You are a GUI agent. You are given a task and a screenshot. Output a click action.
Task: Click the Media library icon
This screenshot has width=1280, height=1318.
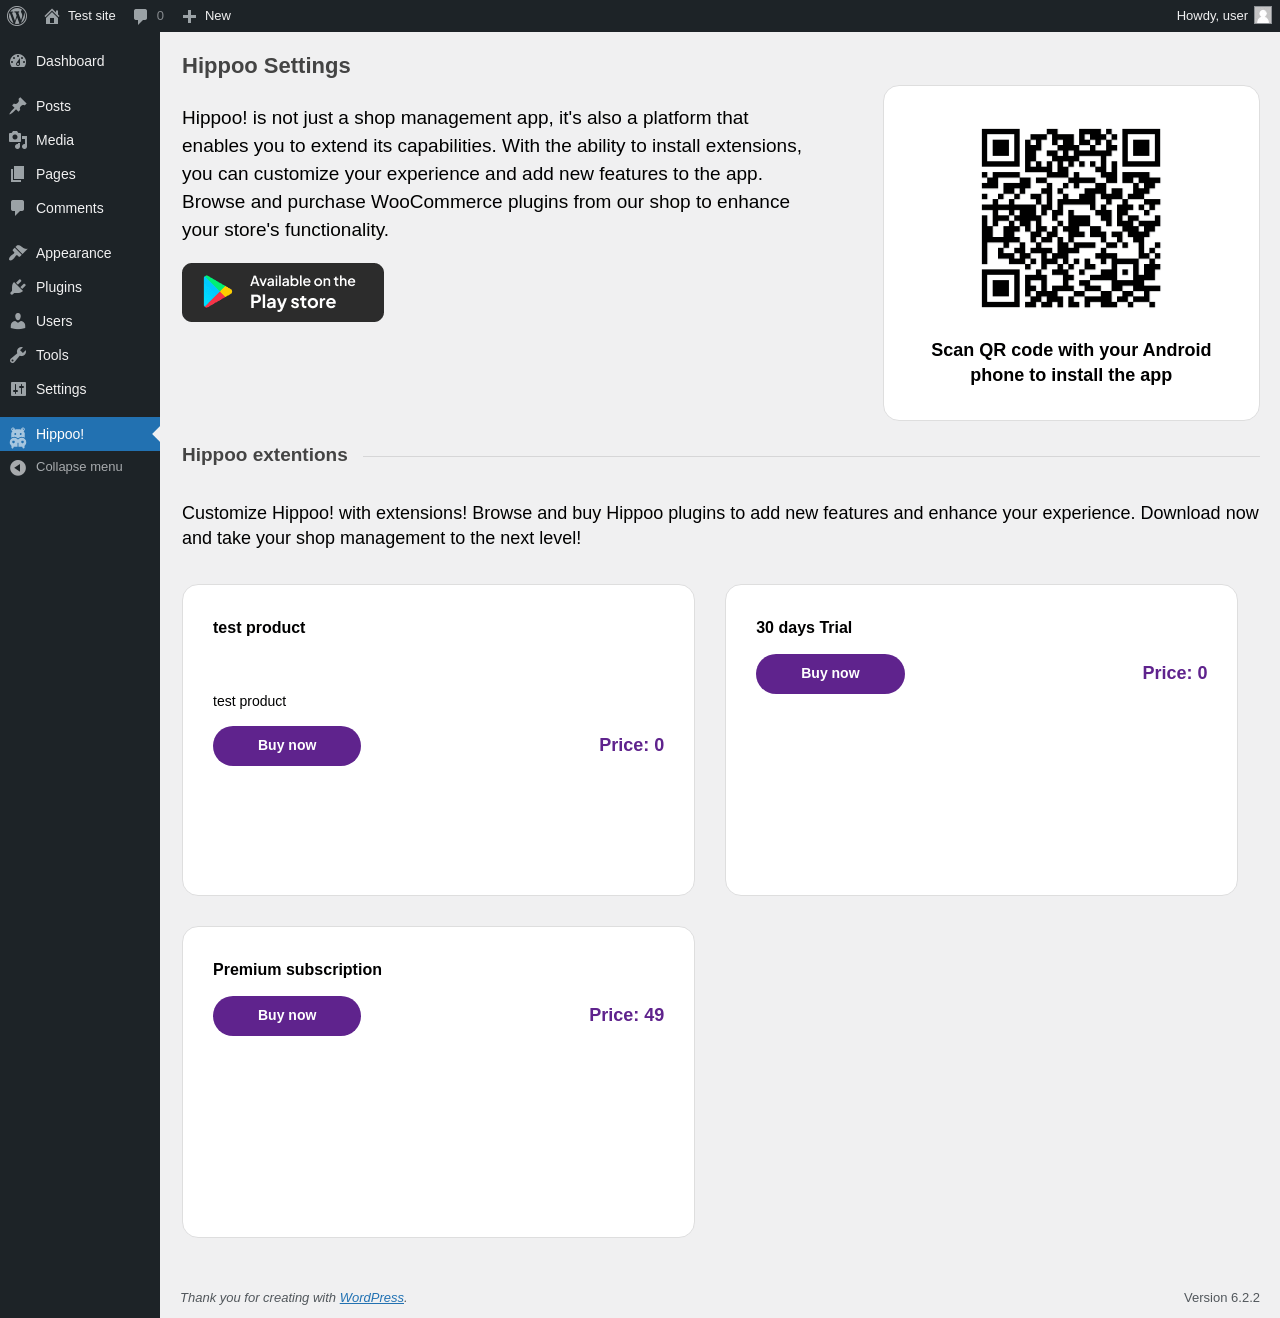pos(18,140)
